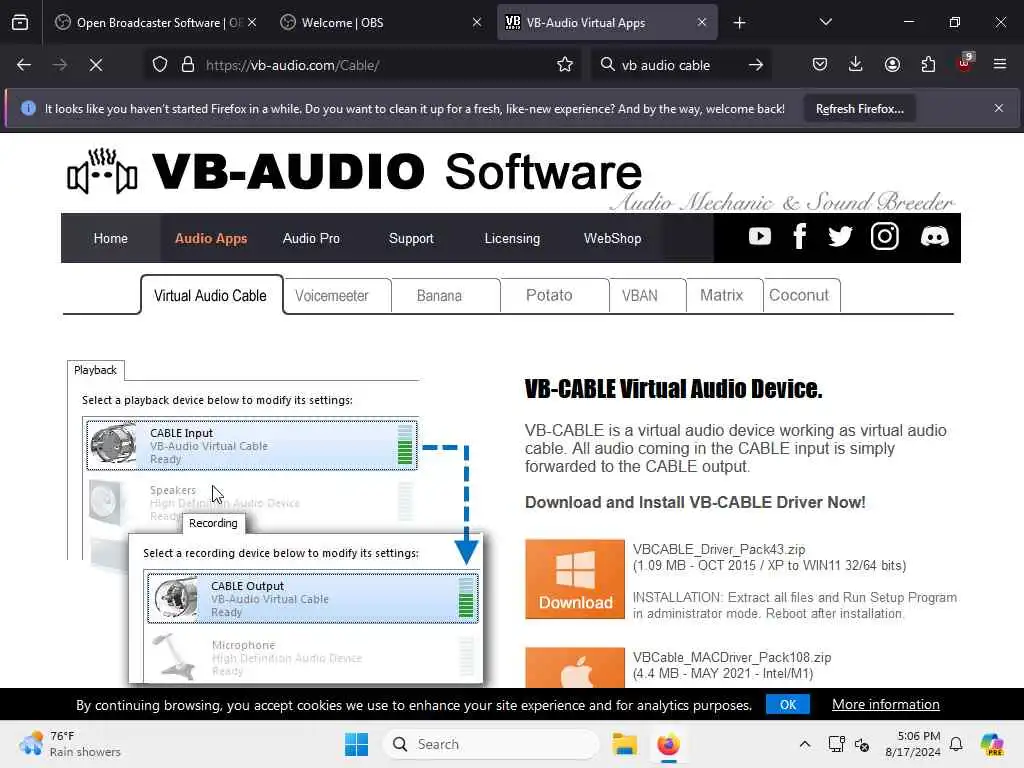Image resolution: width=1024 pixels, height=768 pixels.
Task: Submit the search with the go arrow
Action: 756,65
